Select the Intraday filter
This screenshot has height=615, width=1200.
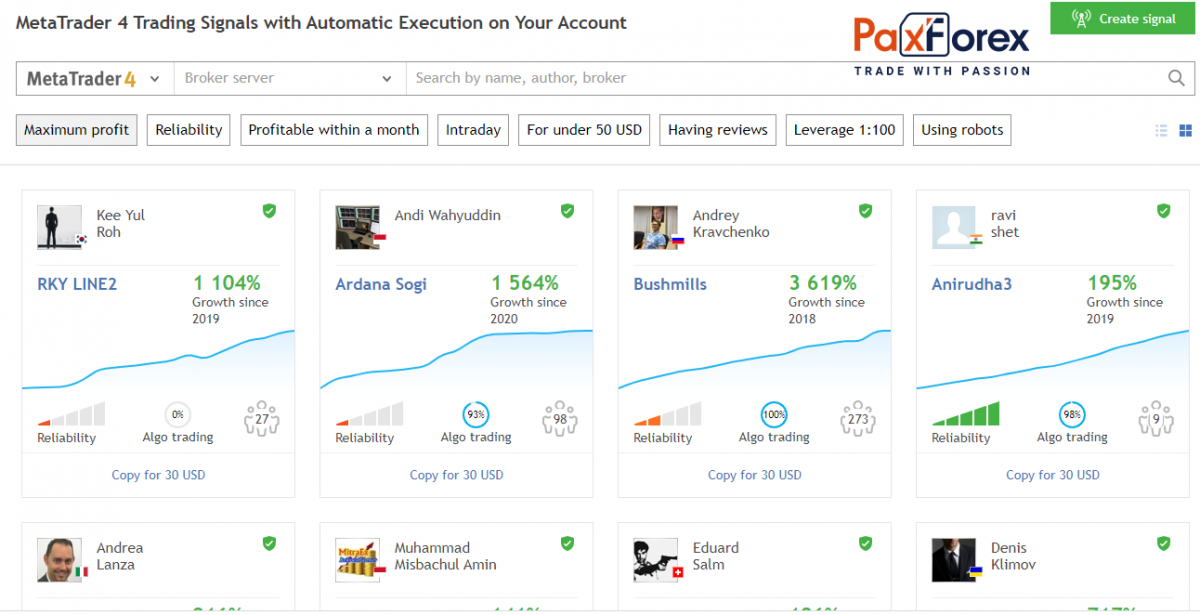click(473, 130)
